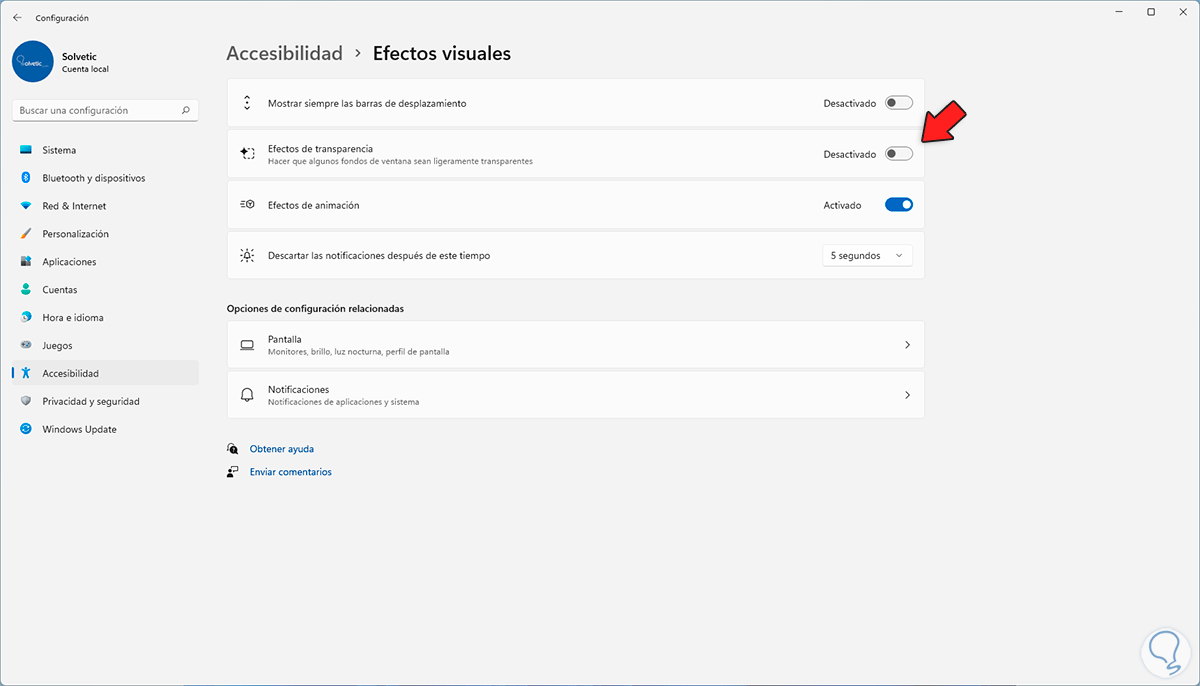This screenshot has width=1200, height=686.
Task: Click the Sistema monitor icon in sidebar
Action: 26,150
